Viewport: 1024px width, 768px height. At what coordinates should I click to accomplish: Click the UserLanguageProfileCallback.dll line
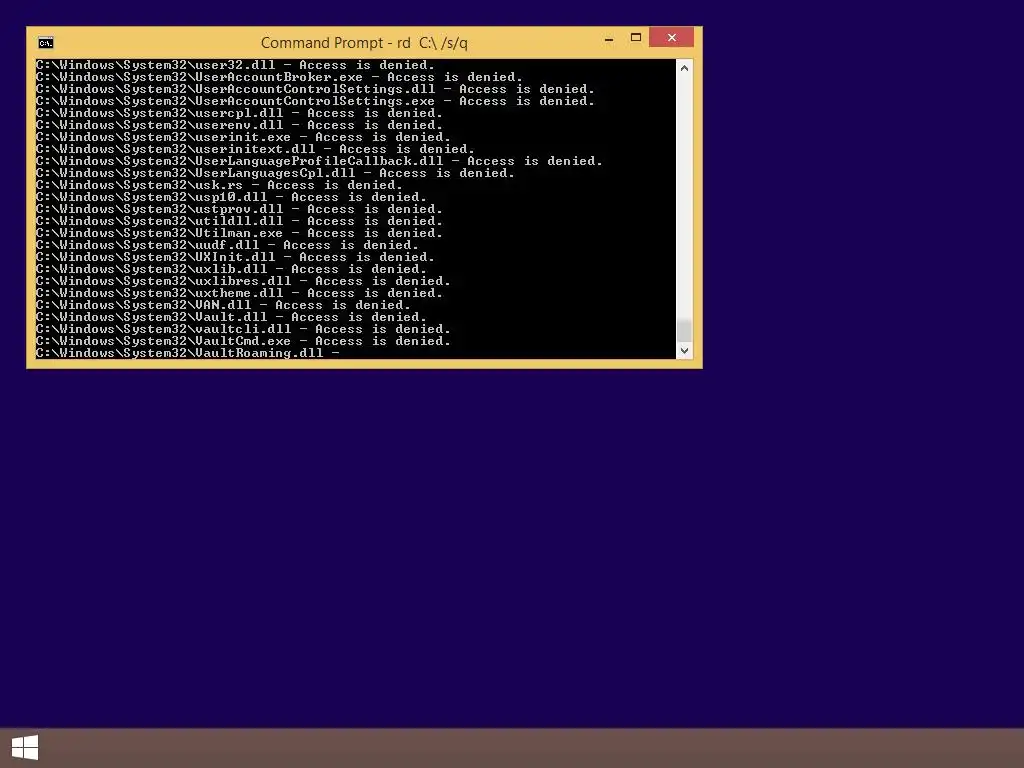tap(319, 161)
